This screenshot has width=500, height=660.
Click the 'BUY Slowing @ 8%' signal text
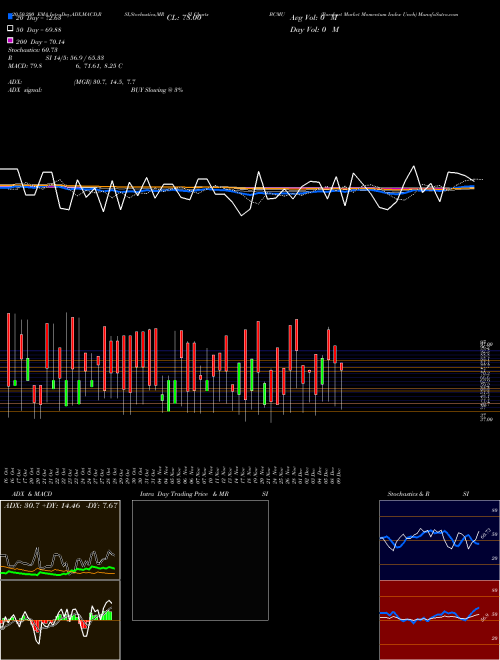pyautogui.click(x=157, y=90)
